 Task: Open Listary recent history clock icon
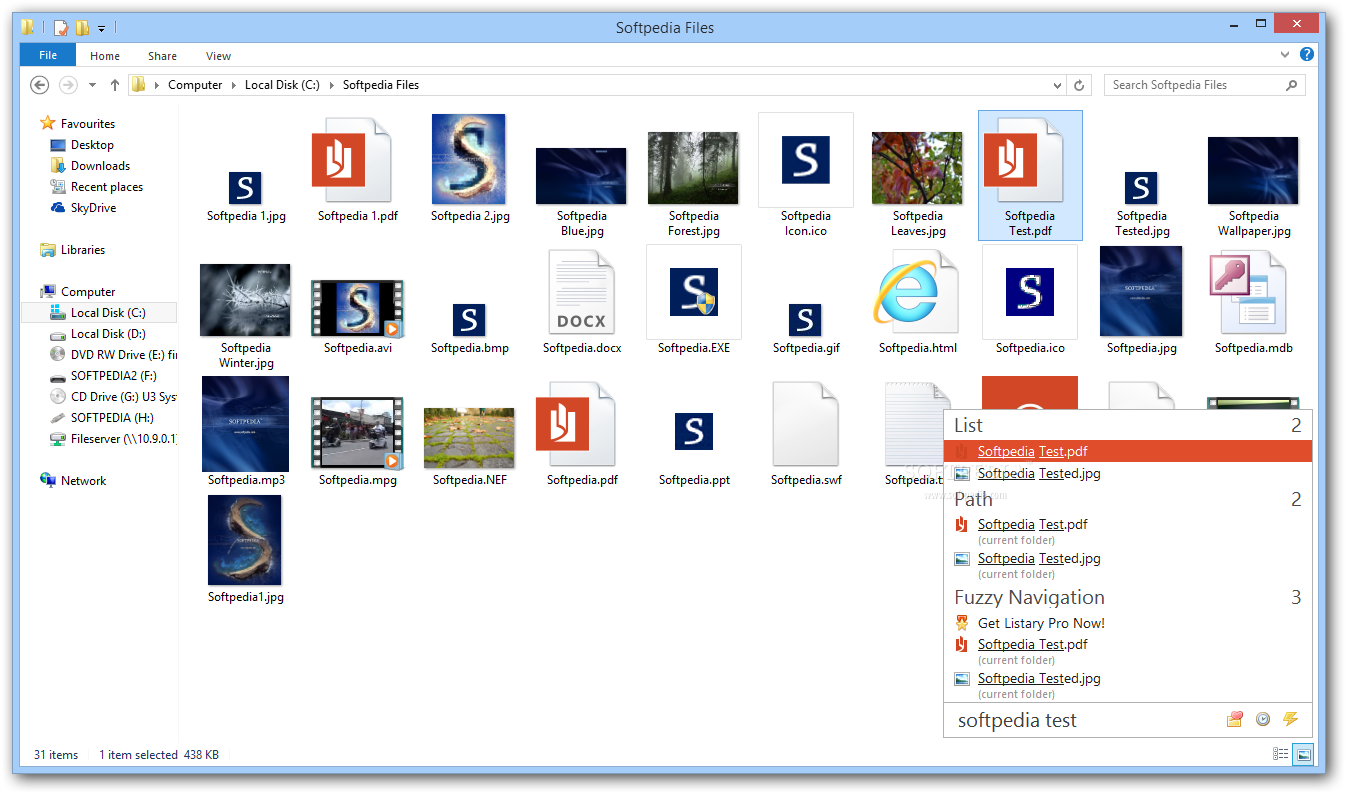coord(1263,719)
